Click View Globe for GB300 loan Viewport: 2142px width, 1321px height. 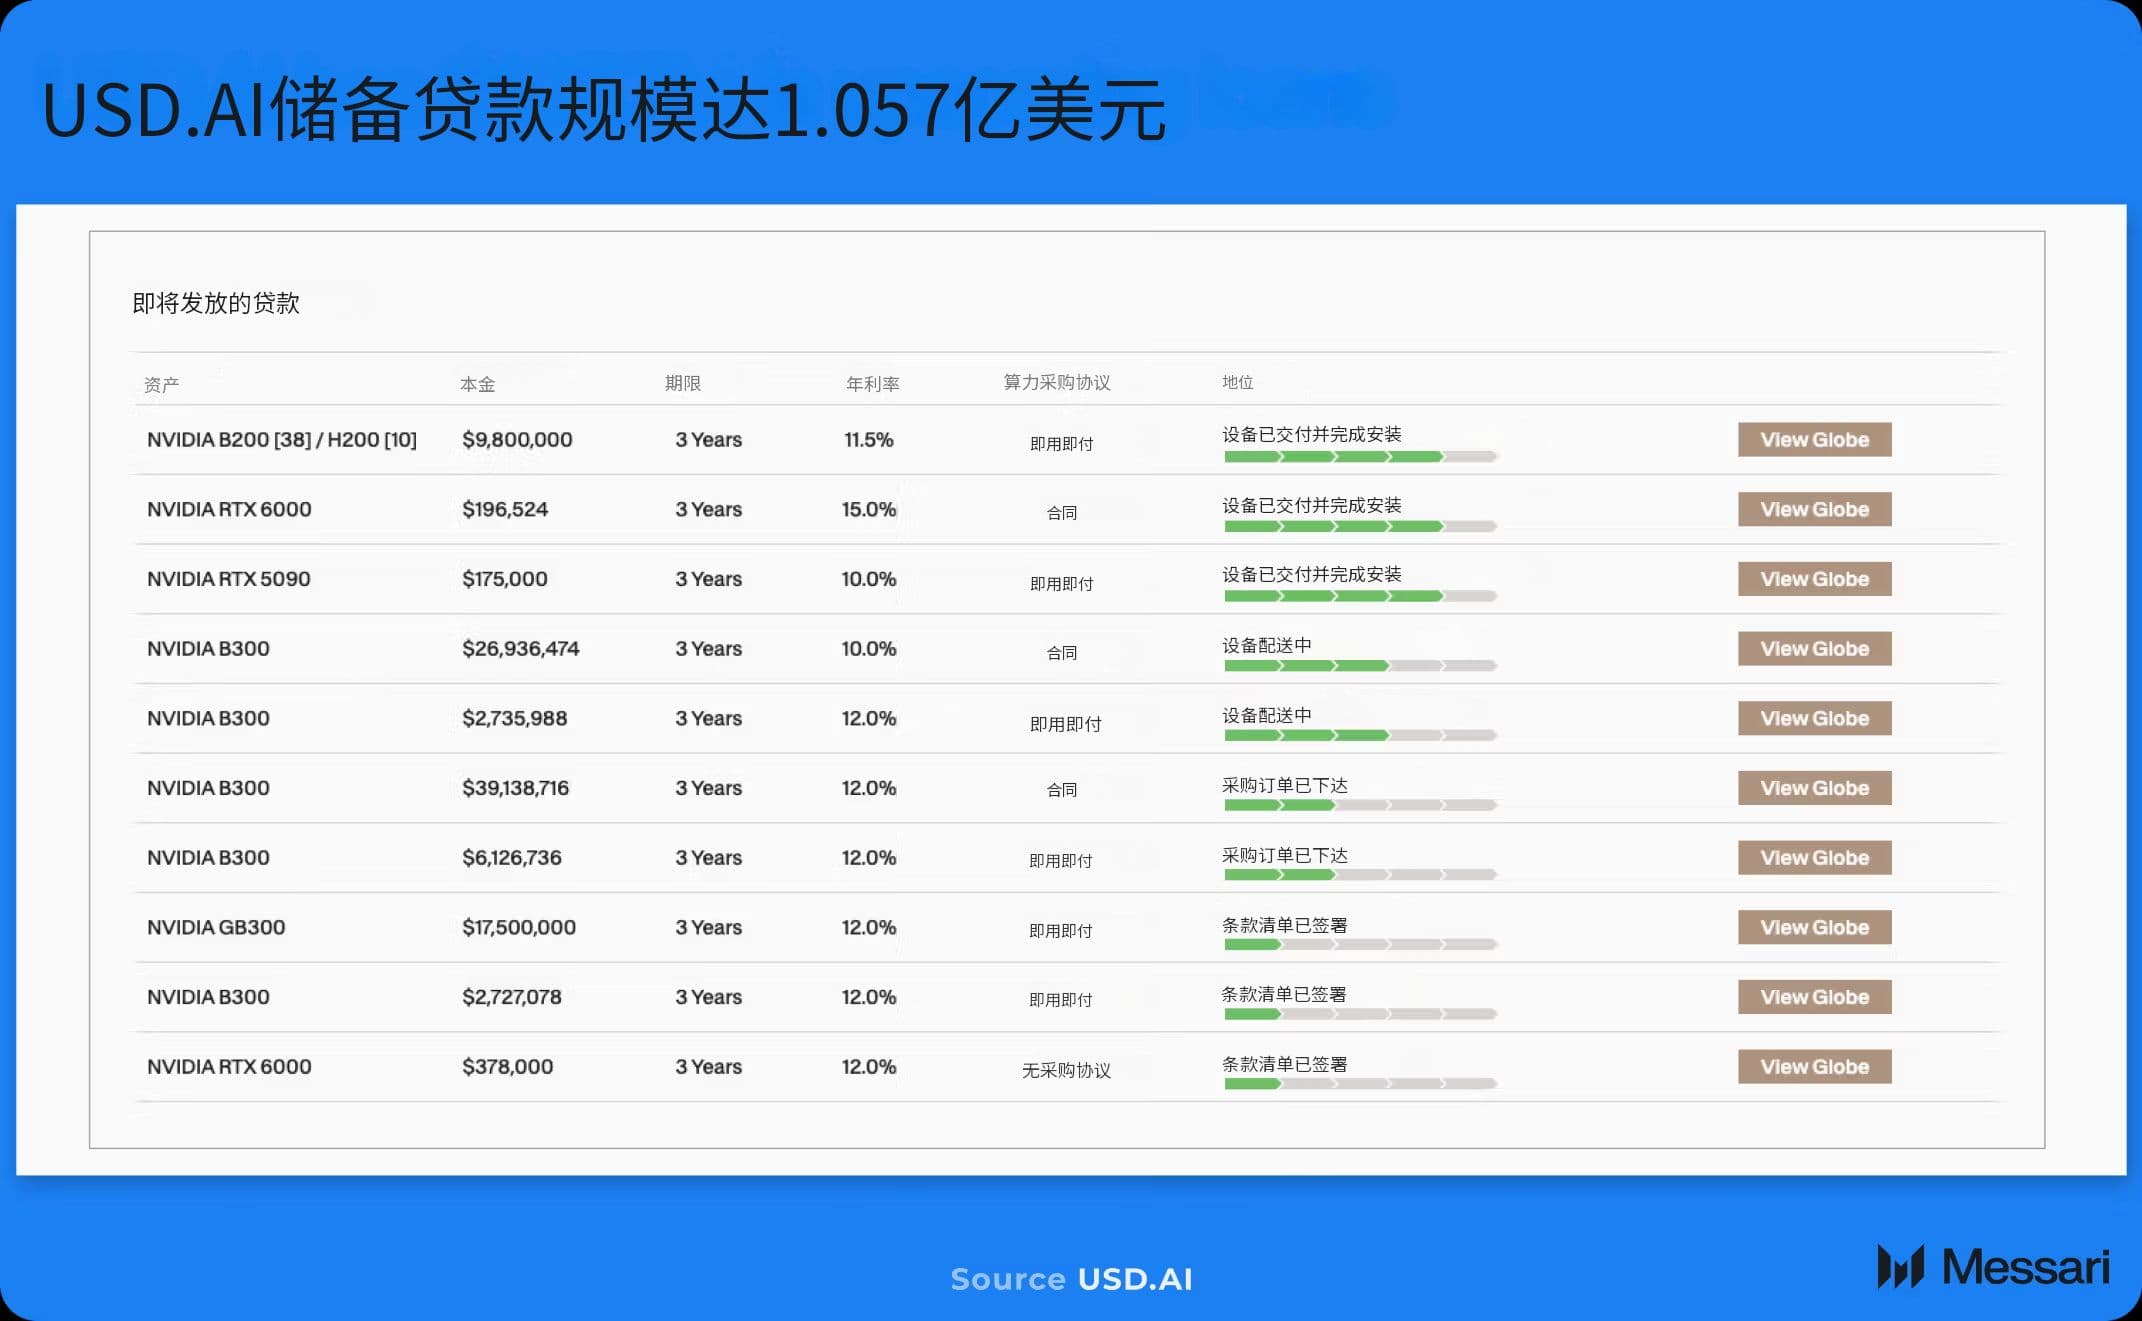tap(1814, 928)
